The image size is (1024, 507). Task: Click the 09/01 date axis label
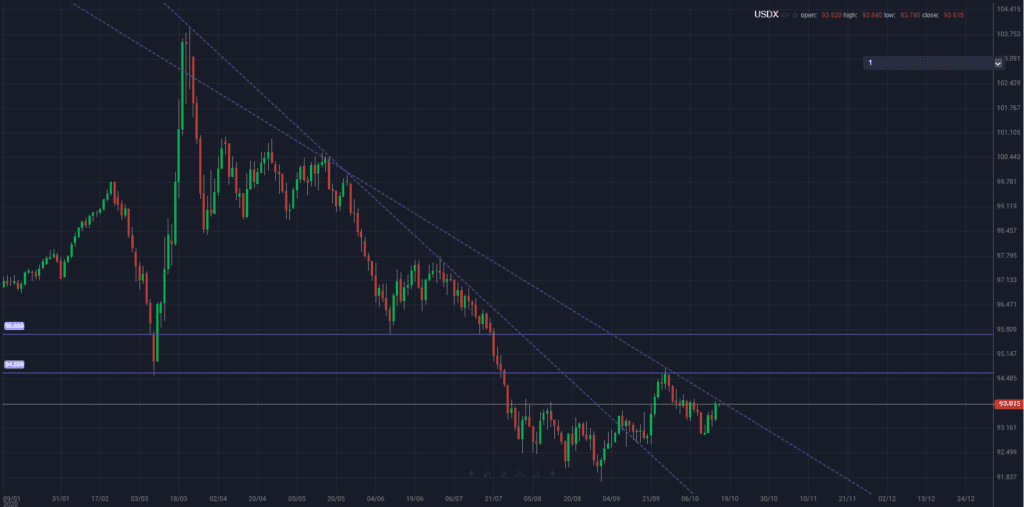[x=10, y=497]
